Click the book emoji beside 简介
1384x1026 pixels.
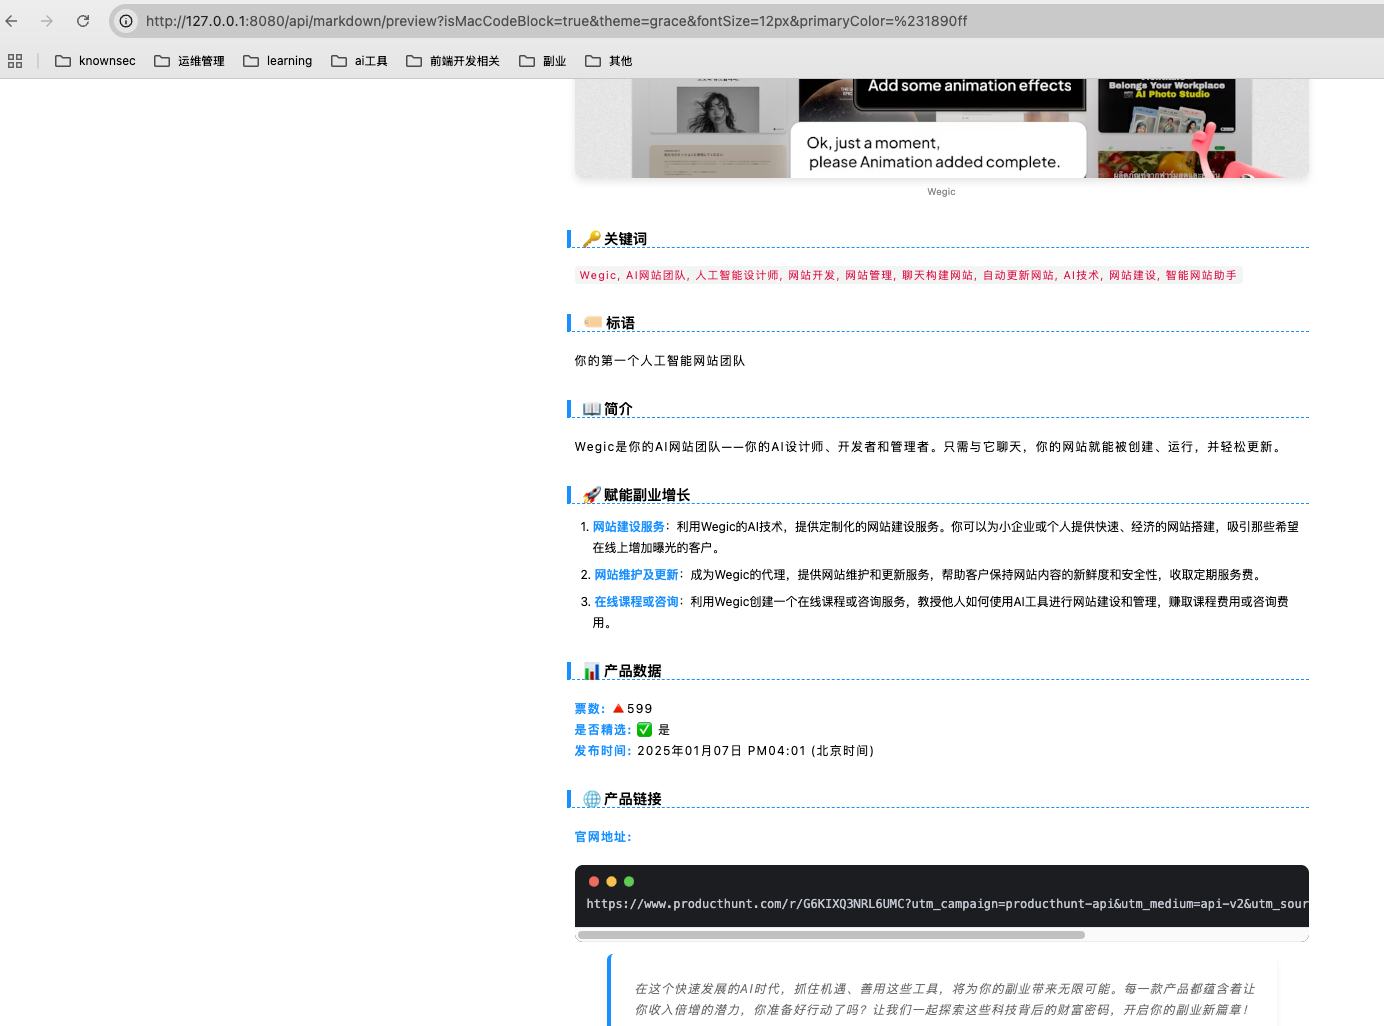tap(591, 409)
